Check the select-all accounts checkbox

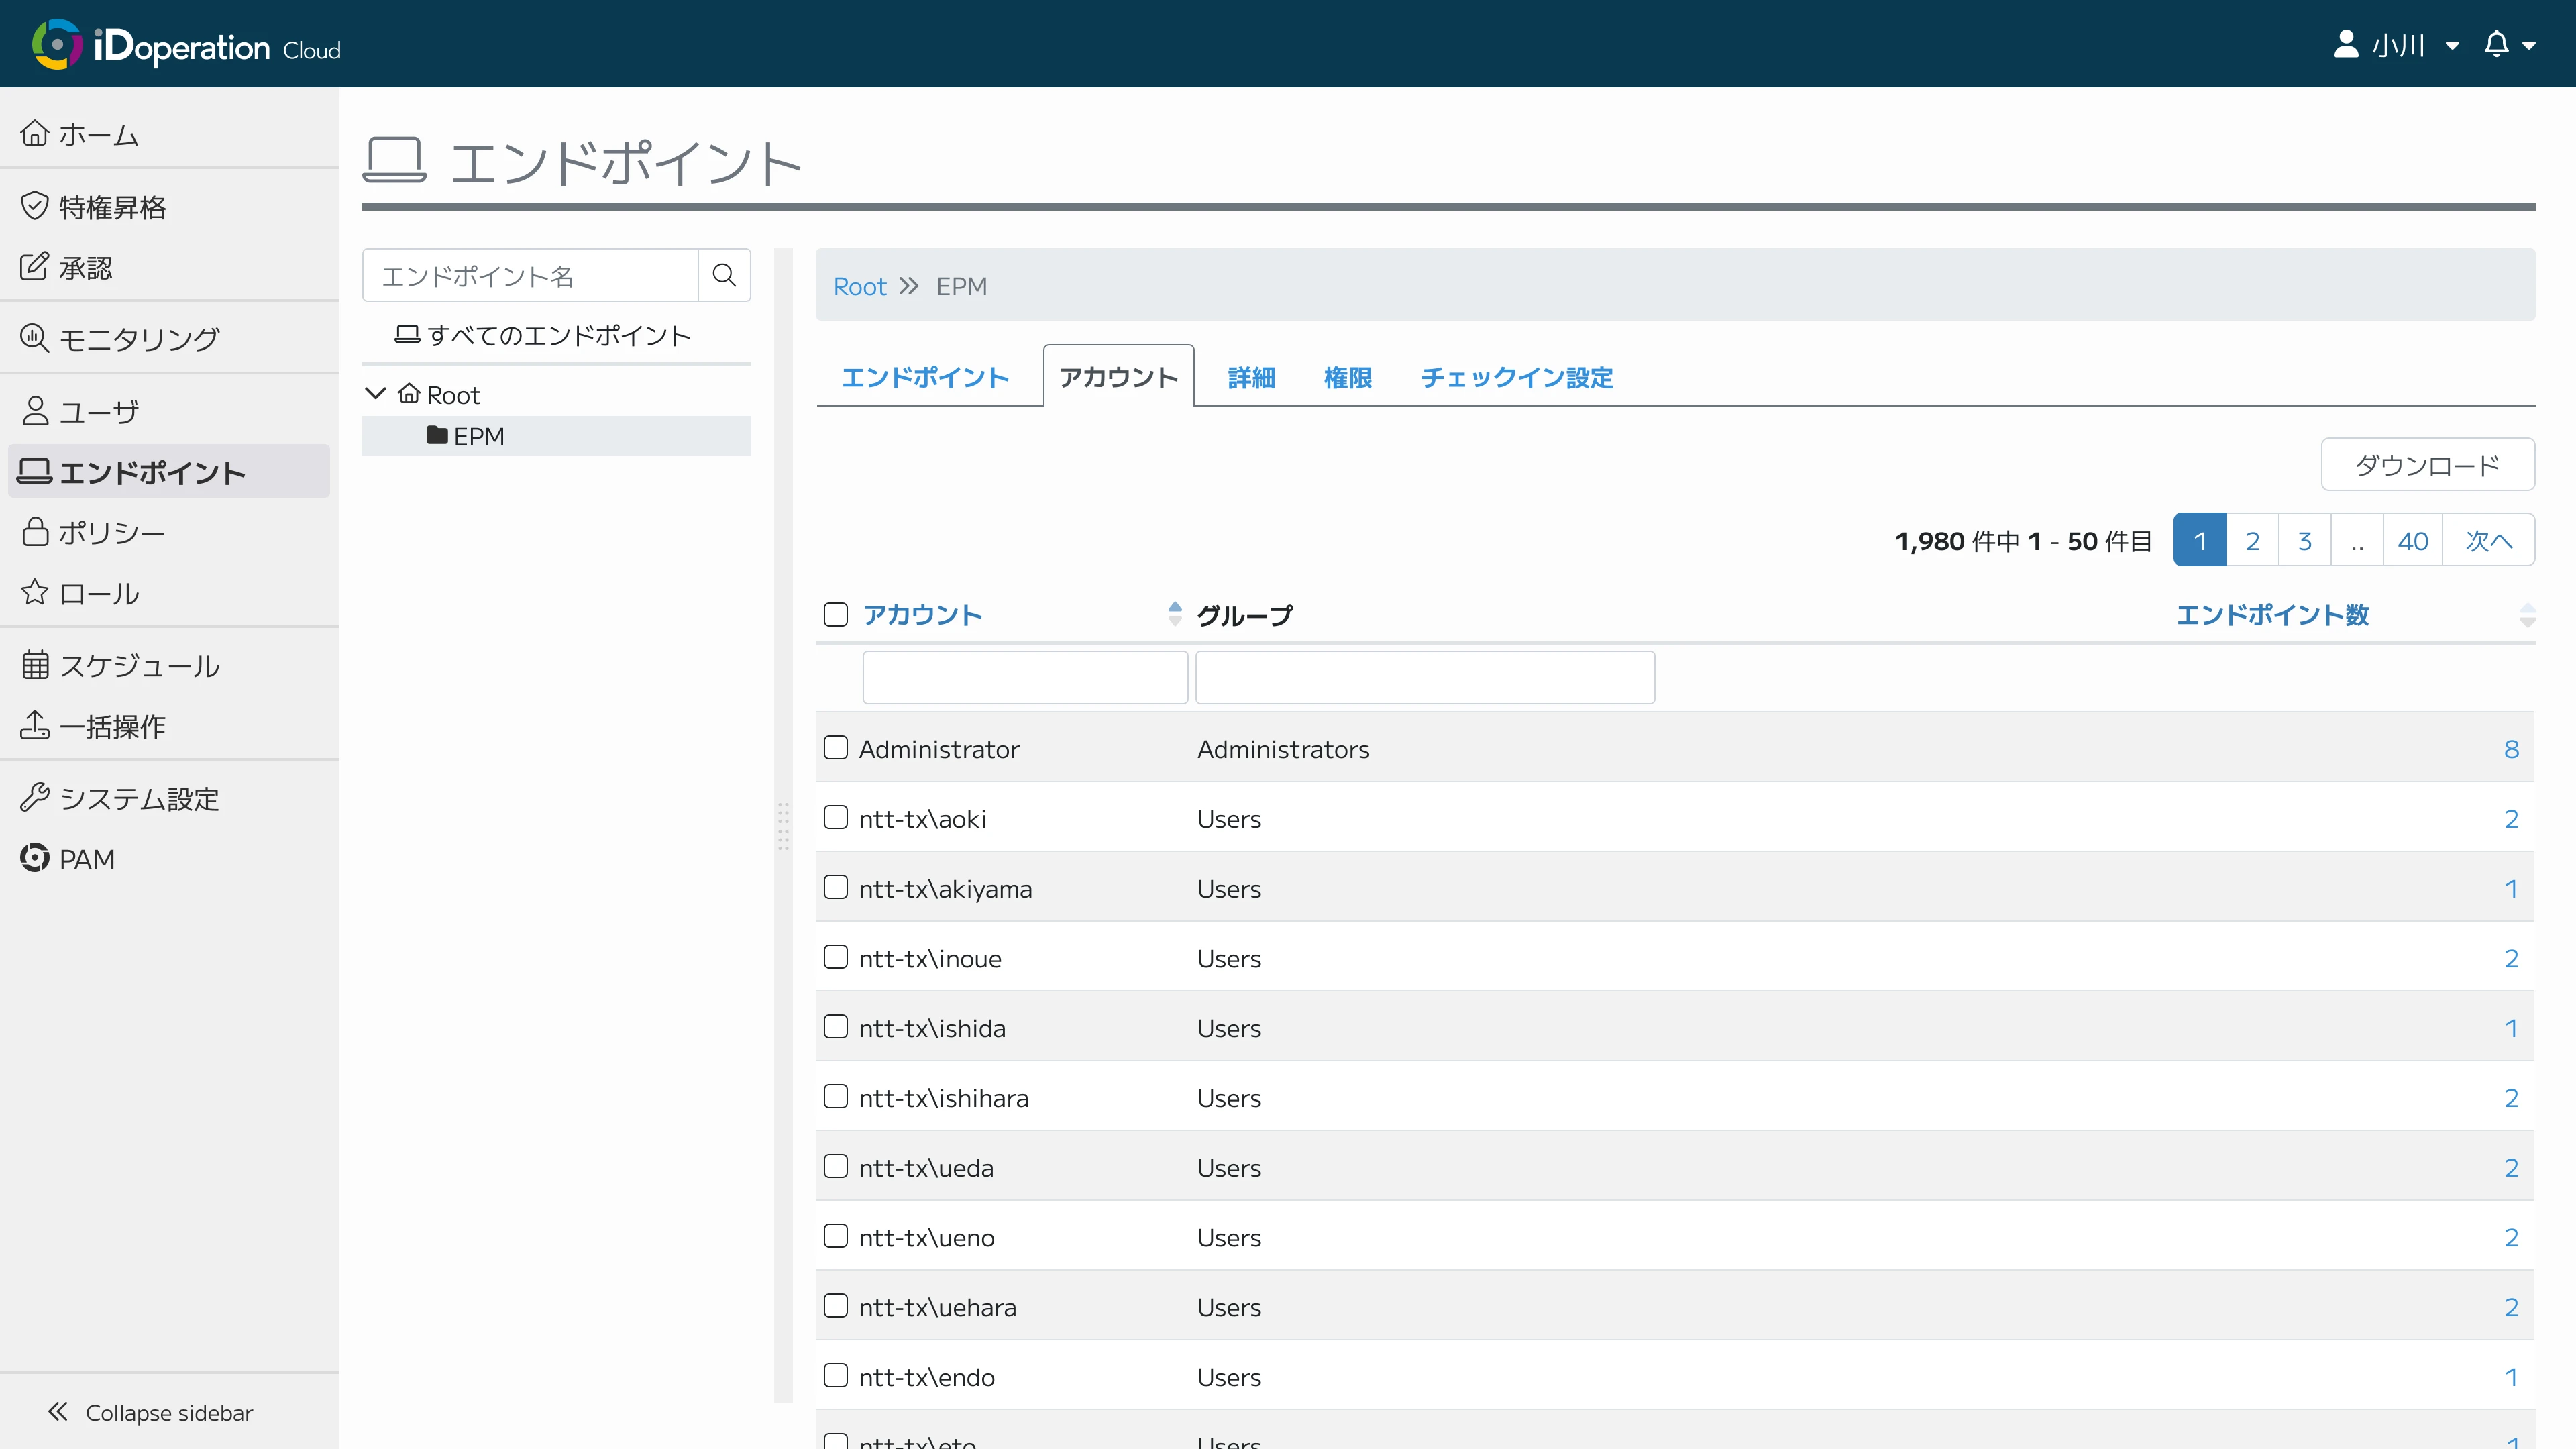coord(836,614)
